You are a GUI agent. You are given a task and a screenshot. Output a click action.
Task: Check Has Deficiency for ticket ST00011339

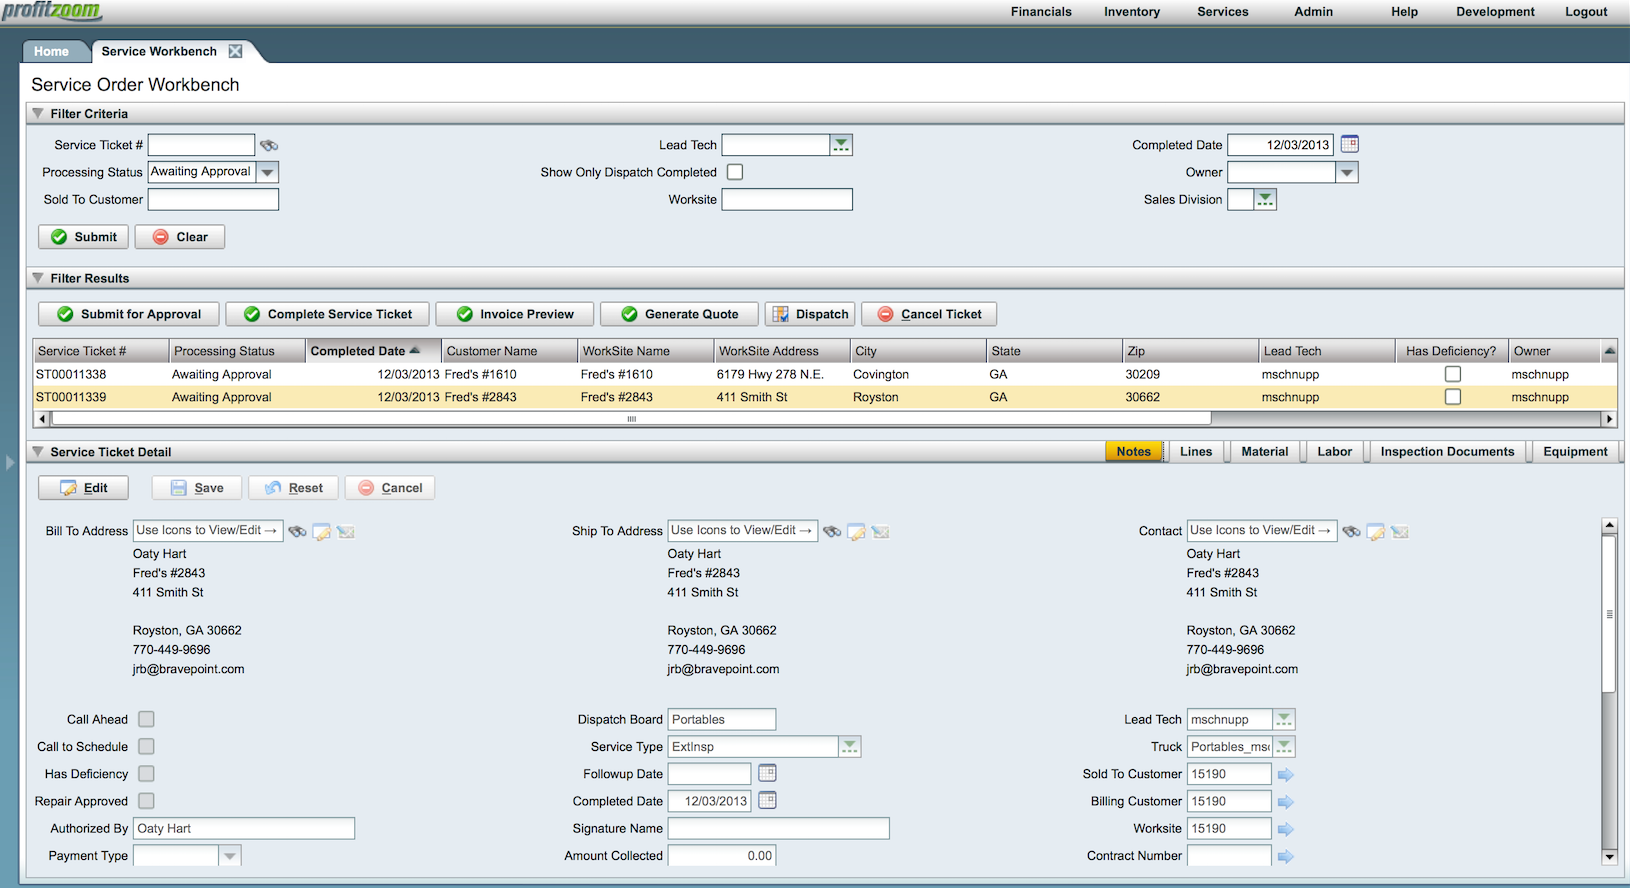(1453, 397)
